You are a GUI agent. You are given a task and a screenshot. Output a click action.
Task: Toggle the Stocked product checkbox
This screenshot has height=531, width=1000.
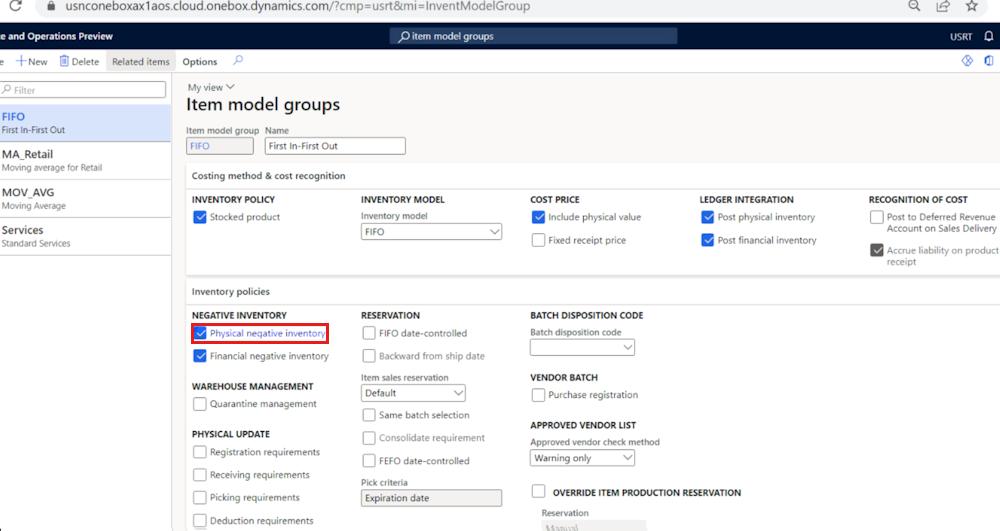[x=200, y=217]
